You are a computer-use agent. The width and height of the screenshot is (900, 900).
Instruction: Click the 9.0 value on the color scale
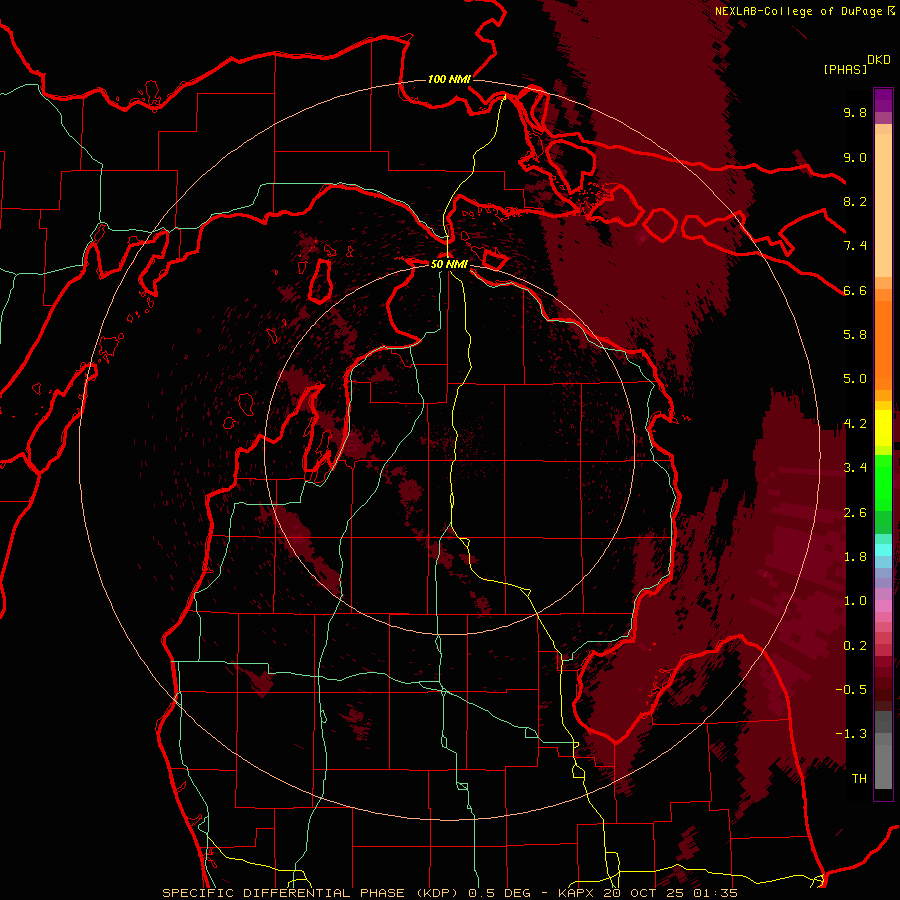(x=855, y=157)
